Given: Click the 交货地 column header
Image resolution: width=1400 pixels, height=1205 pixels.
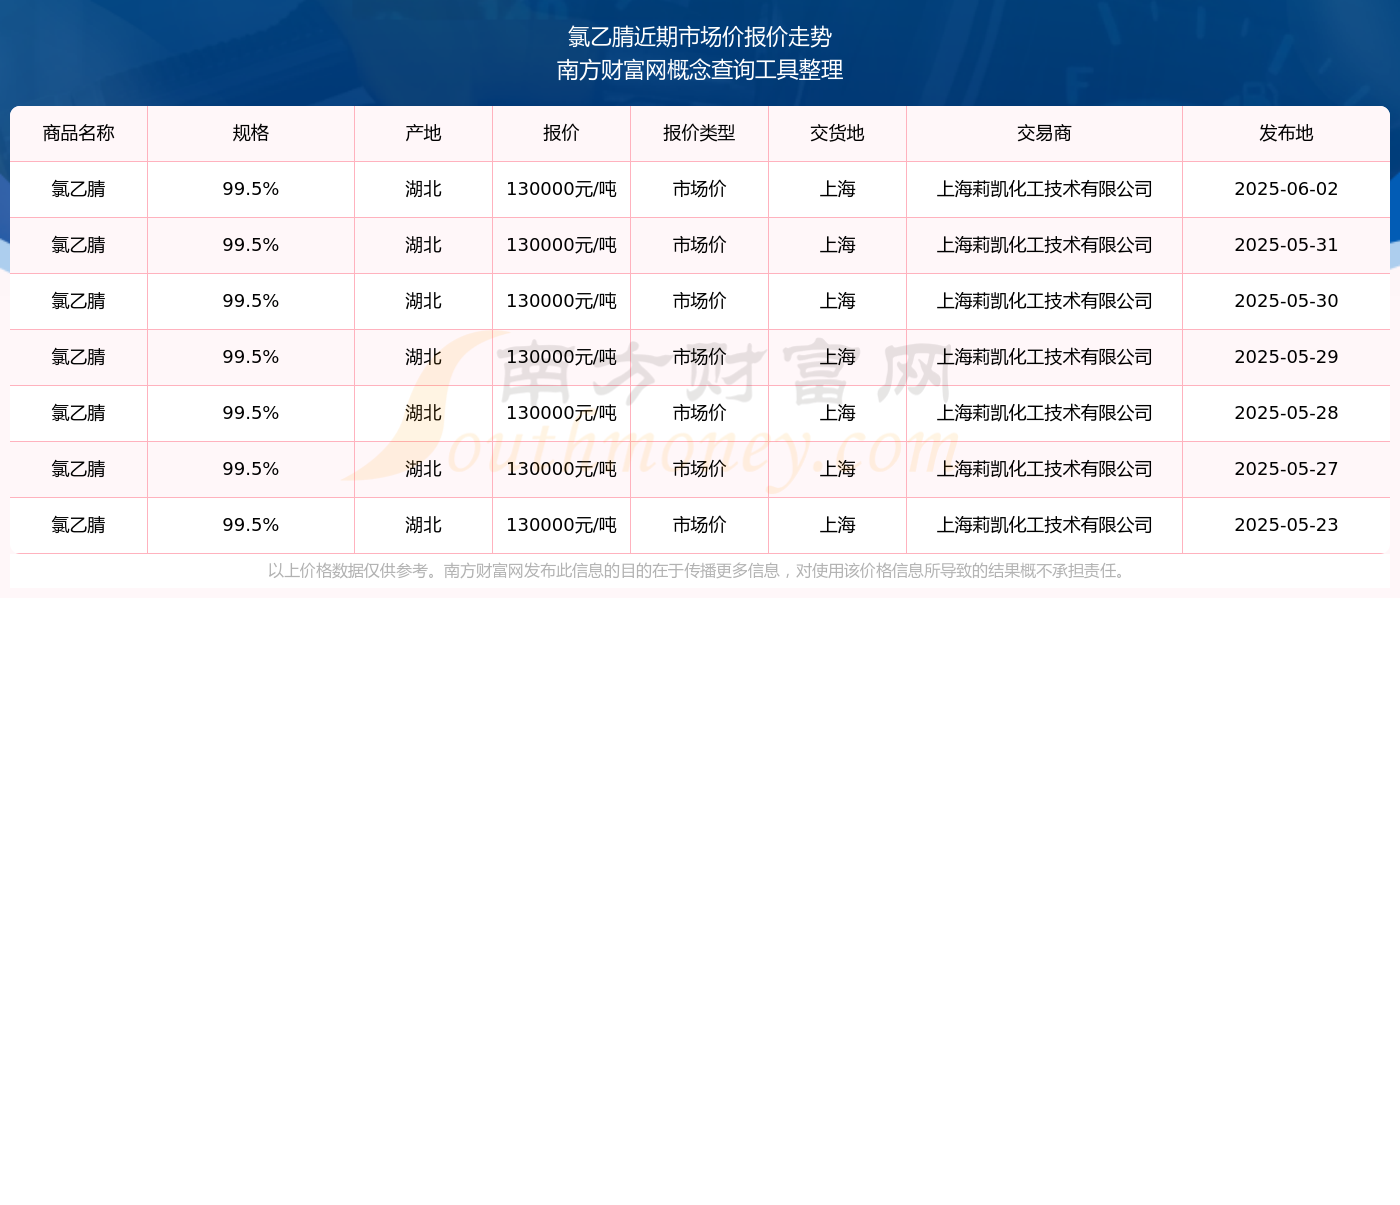Looking at the screenshot, I should [837, 133].
